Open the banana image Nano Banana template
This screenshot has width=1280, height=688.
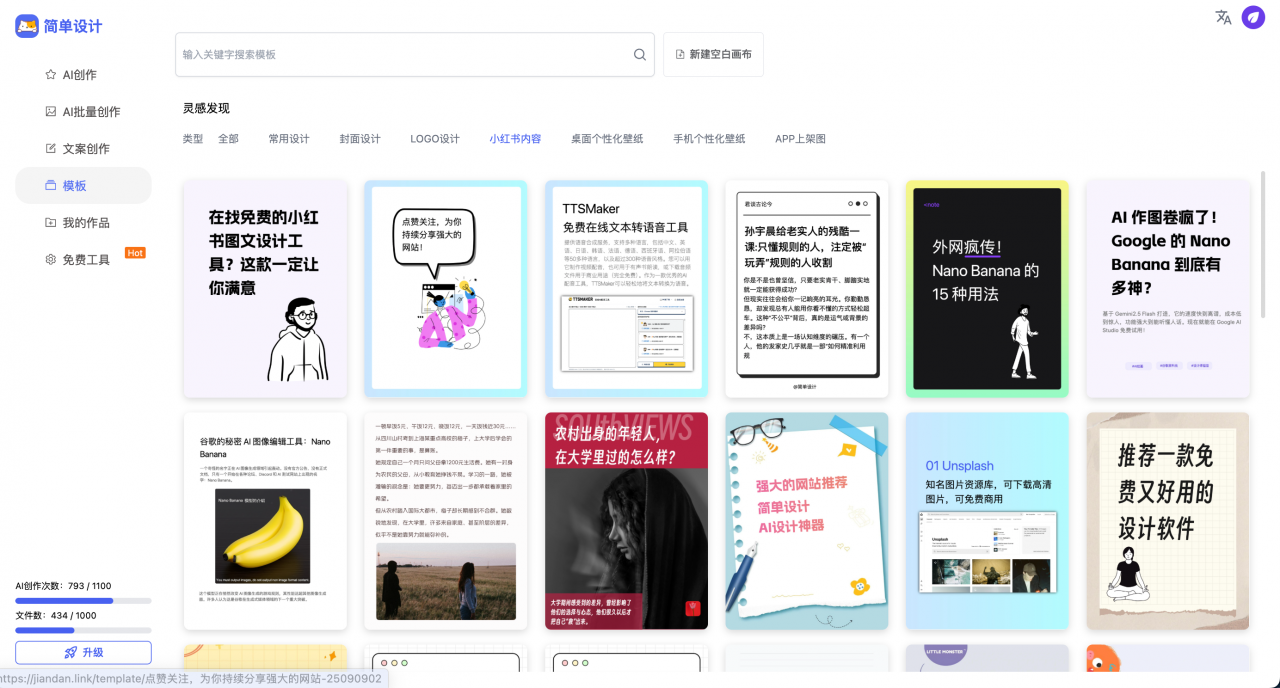tap(265, 521)
